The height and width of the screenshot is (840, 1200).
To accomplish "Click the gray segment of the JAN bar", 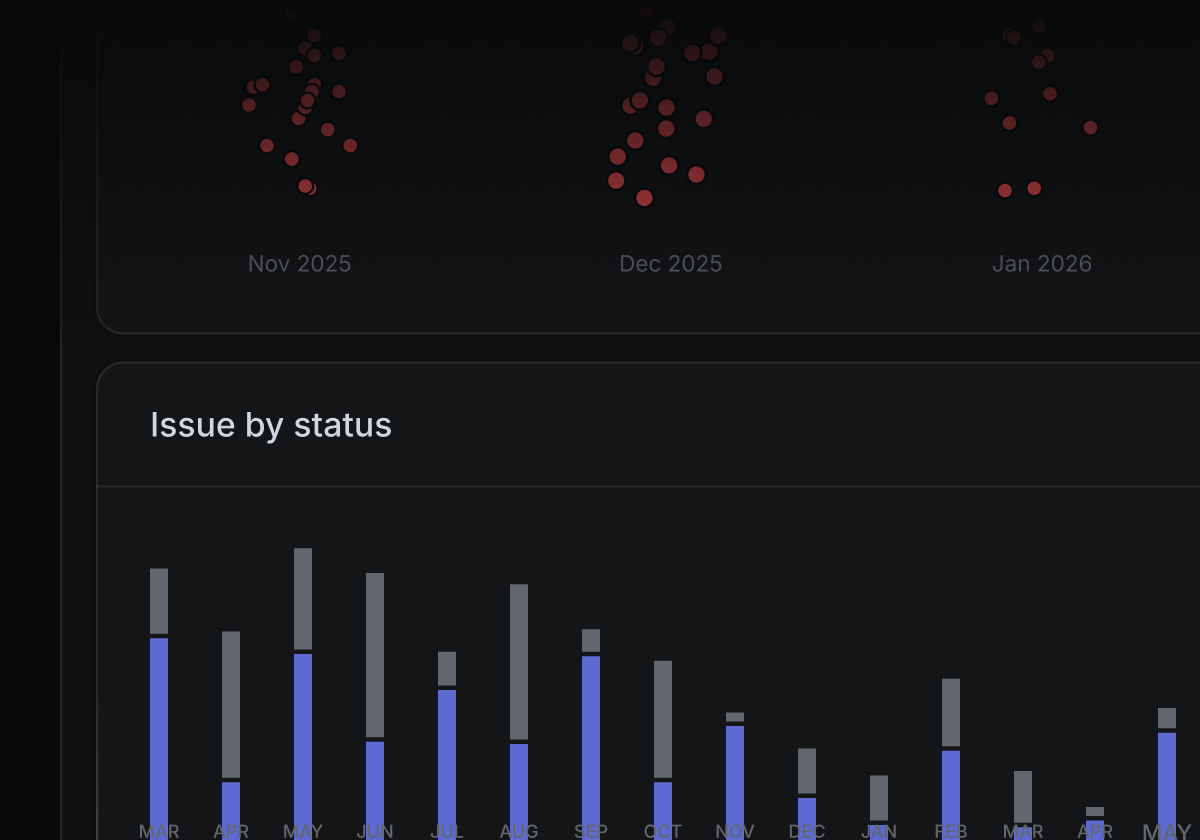I will (879, 797).
